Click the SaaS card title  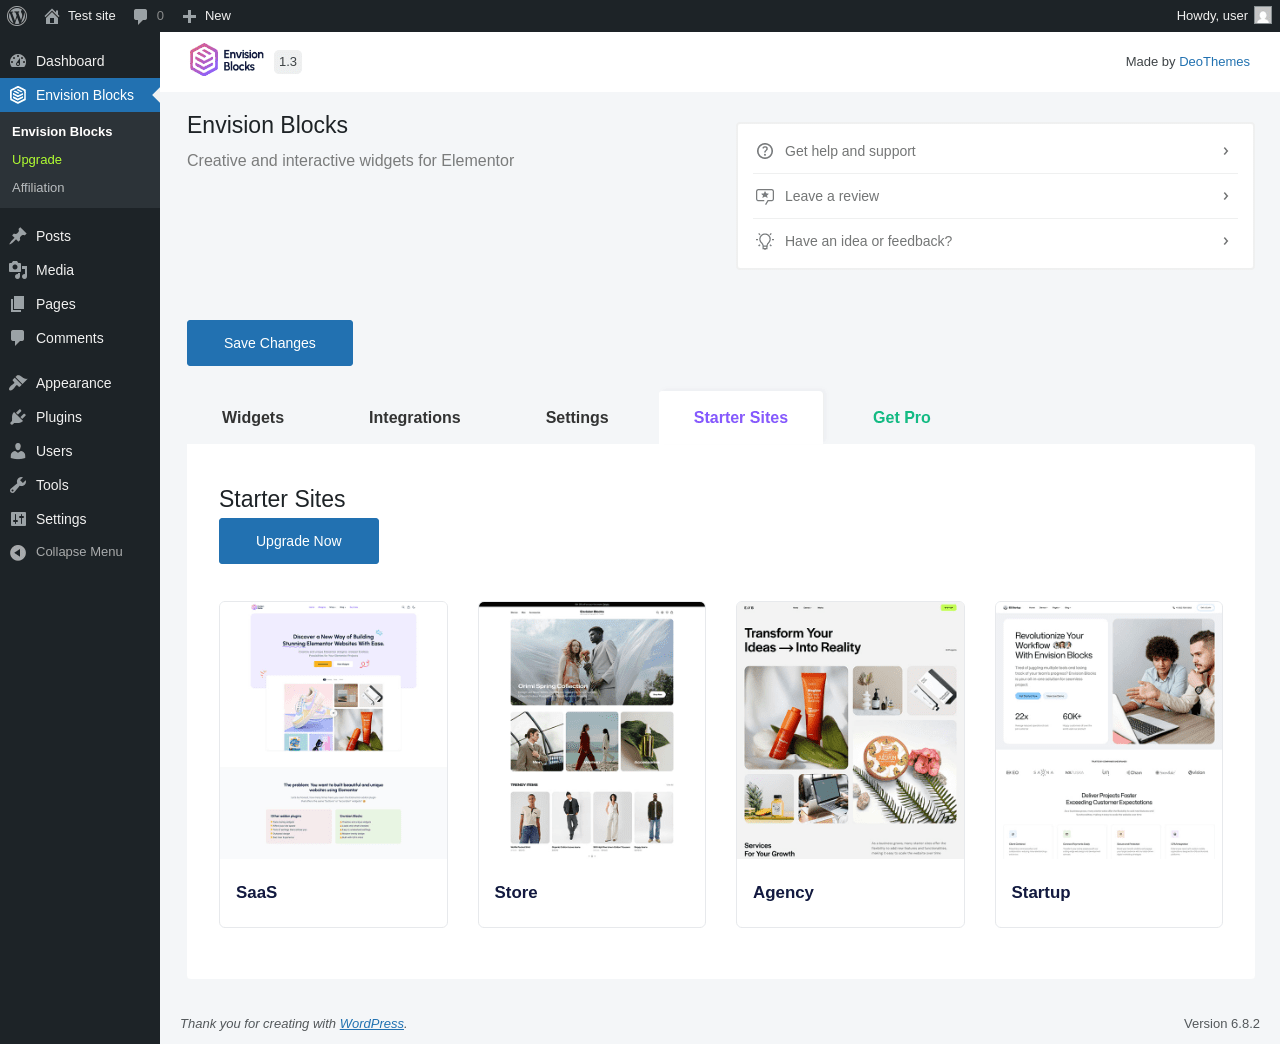[256, 892]
